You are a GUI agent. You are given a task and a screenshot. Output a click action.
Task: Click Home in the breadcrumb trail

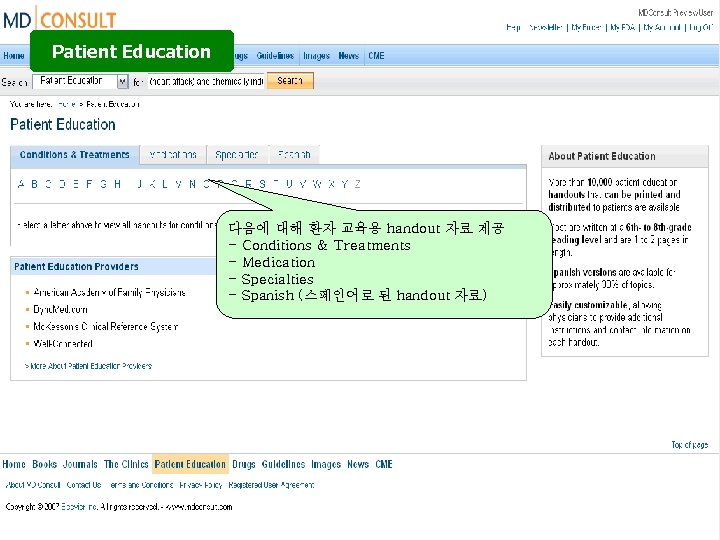pyautogui.click(x=67, y=104)
